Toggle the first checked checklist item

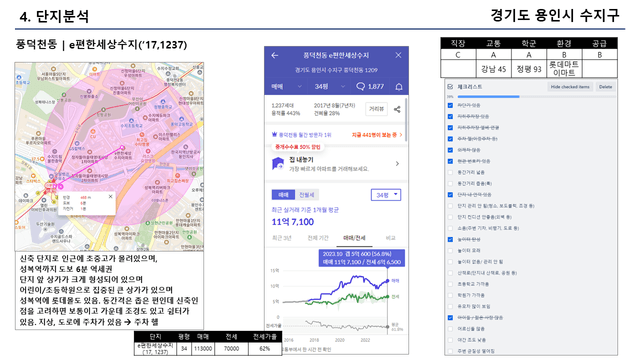450,105
